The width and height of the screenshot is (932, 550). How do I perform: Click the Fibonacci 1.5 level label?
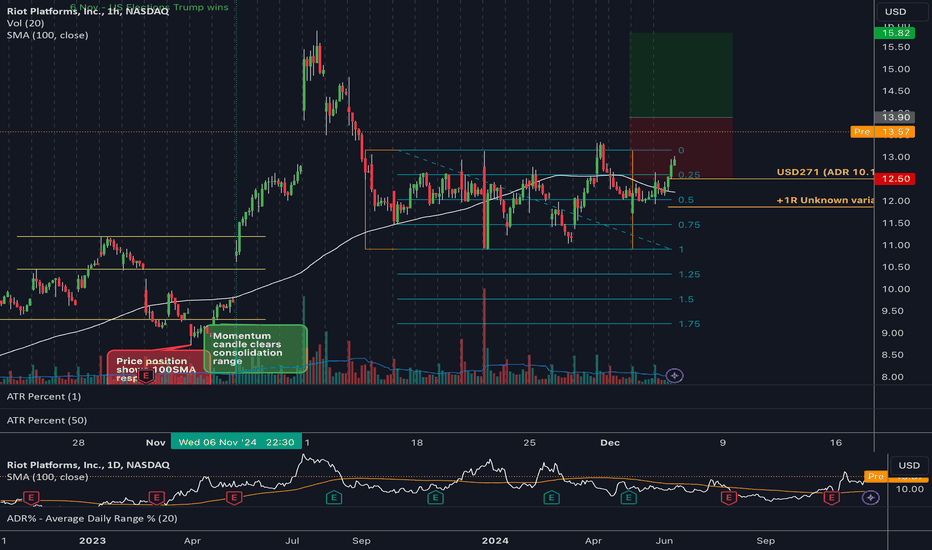[x=686, y=299]
